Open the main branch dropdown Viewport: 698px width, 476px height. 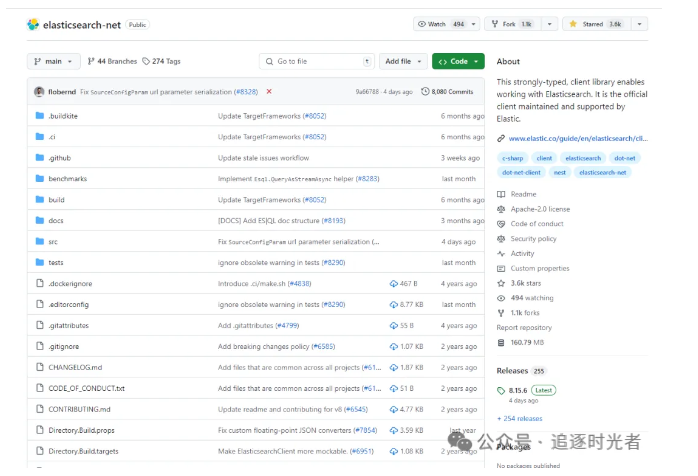53,61
